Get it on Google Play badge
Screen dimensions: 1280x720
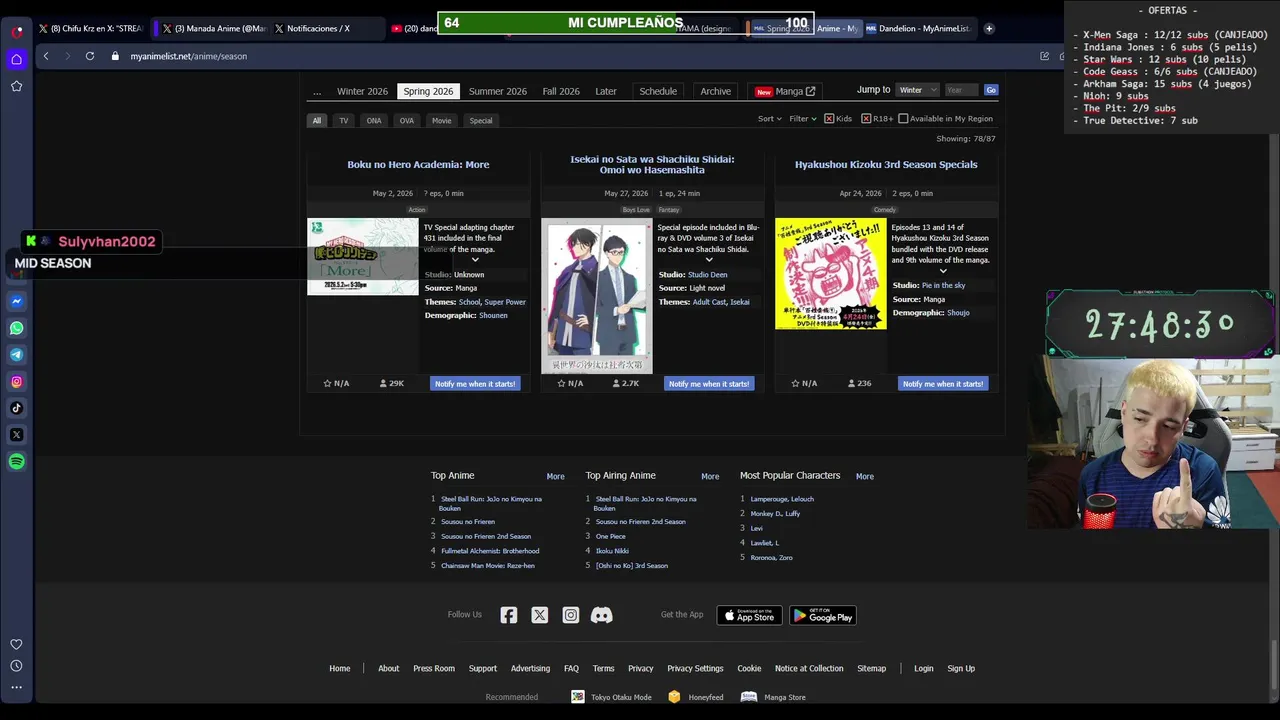pos(823,615)
